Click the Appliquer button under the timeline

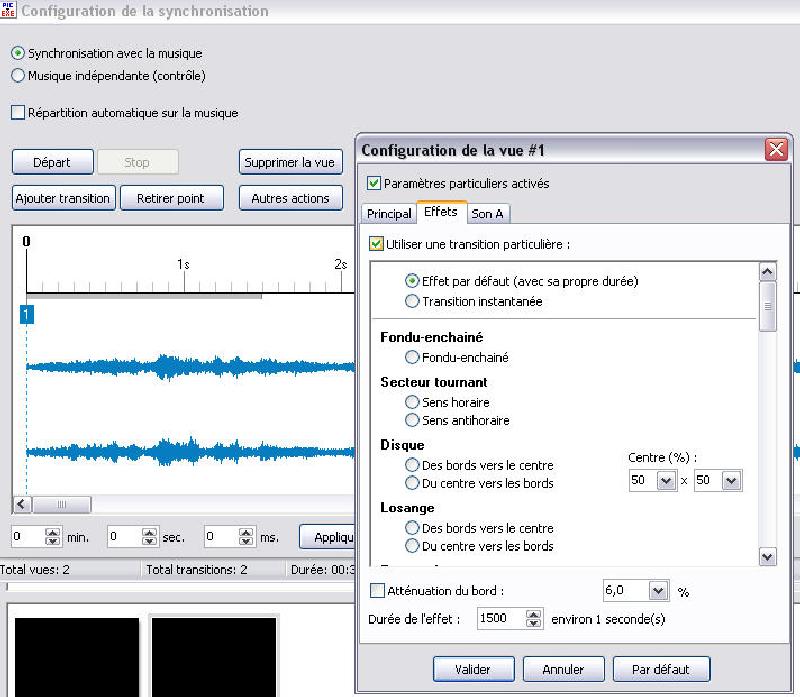(x=327, y=537)
